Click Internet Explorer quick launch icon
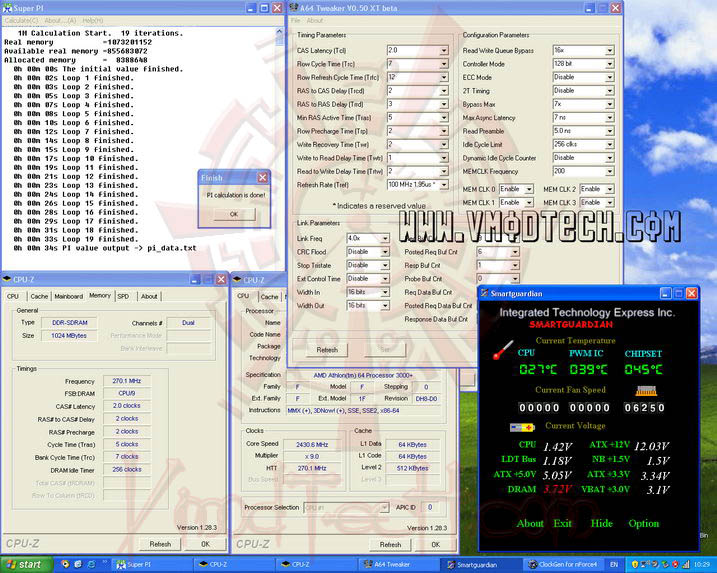Screen dimensions: 717x573 tap(91, 564)
